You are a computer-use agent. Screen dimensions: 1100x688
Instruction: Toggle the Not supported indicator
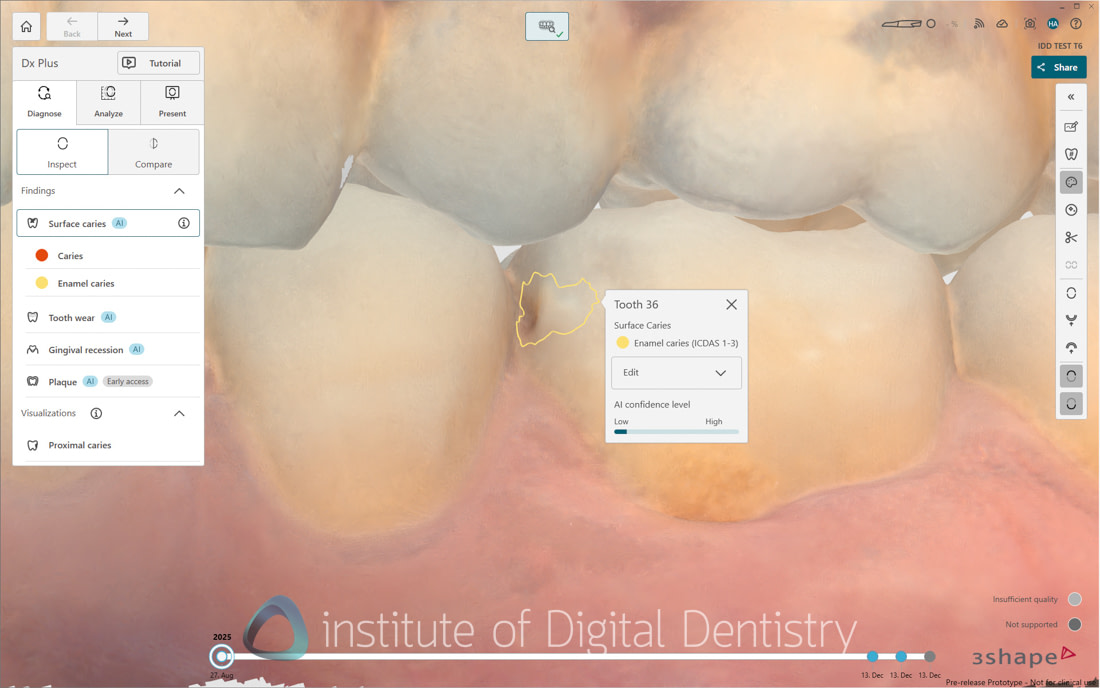(x=1073, y=624)
